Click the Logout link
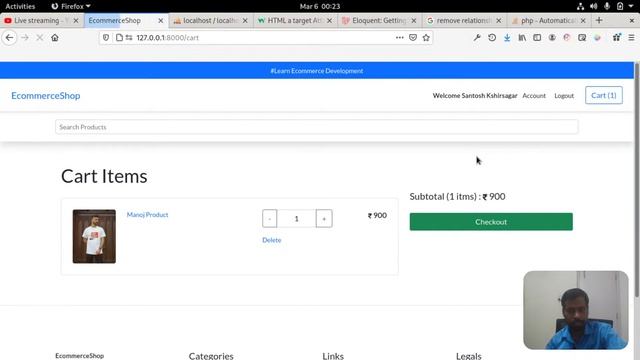 [564, 96]
